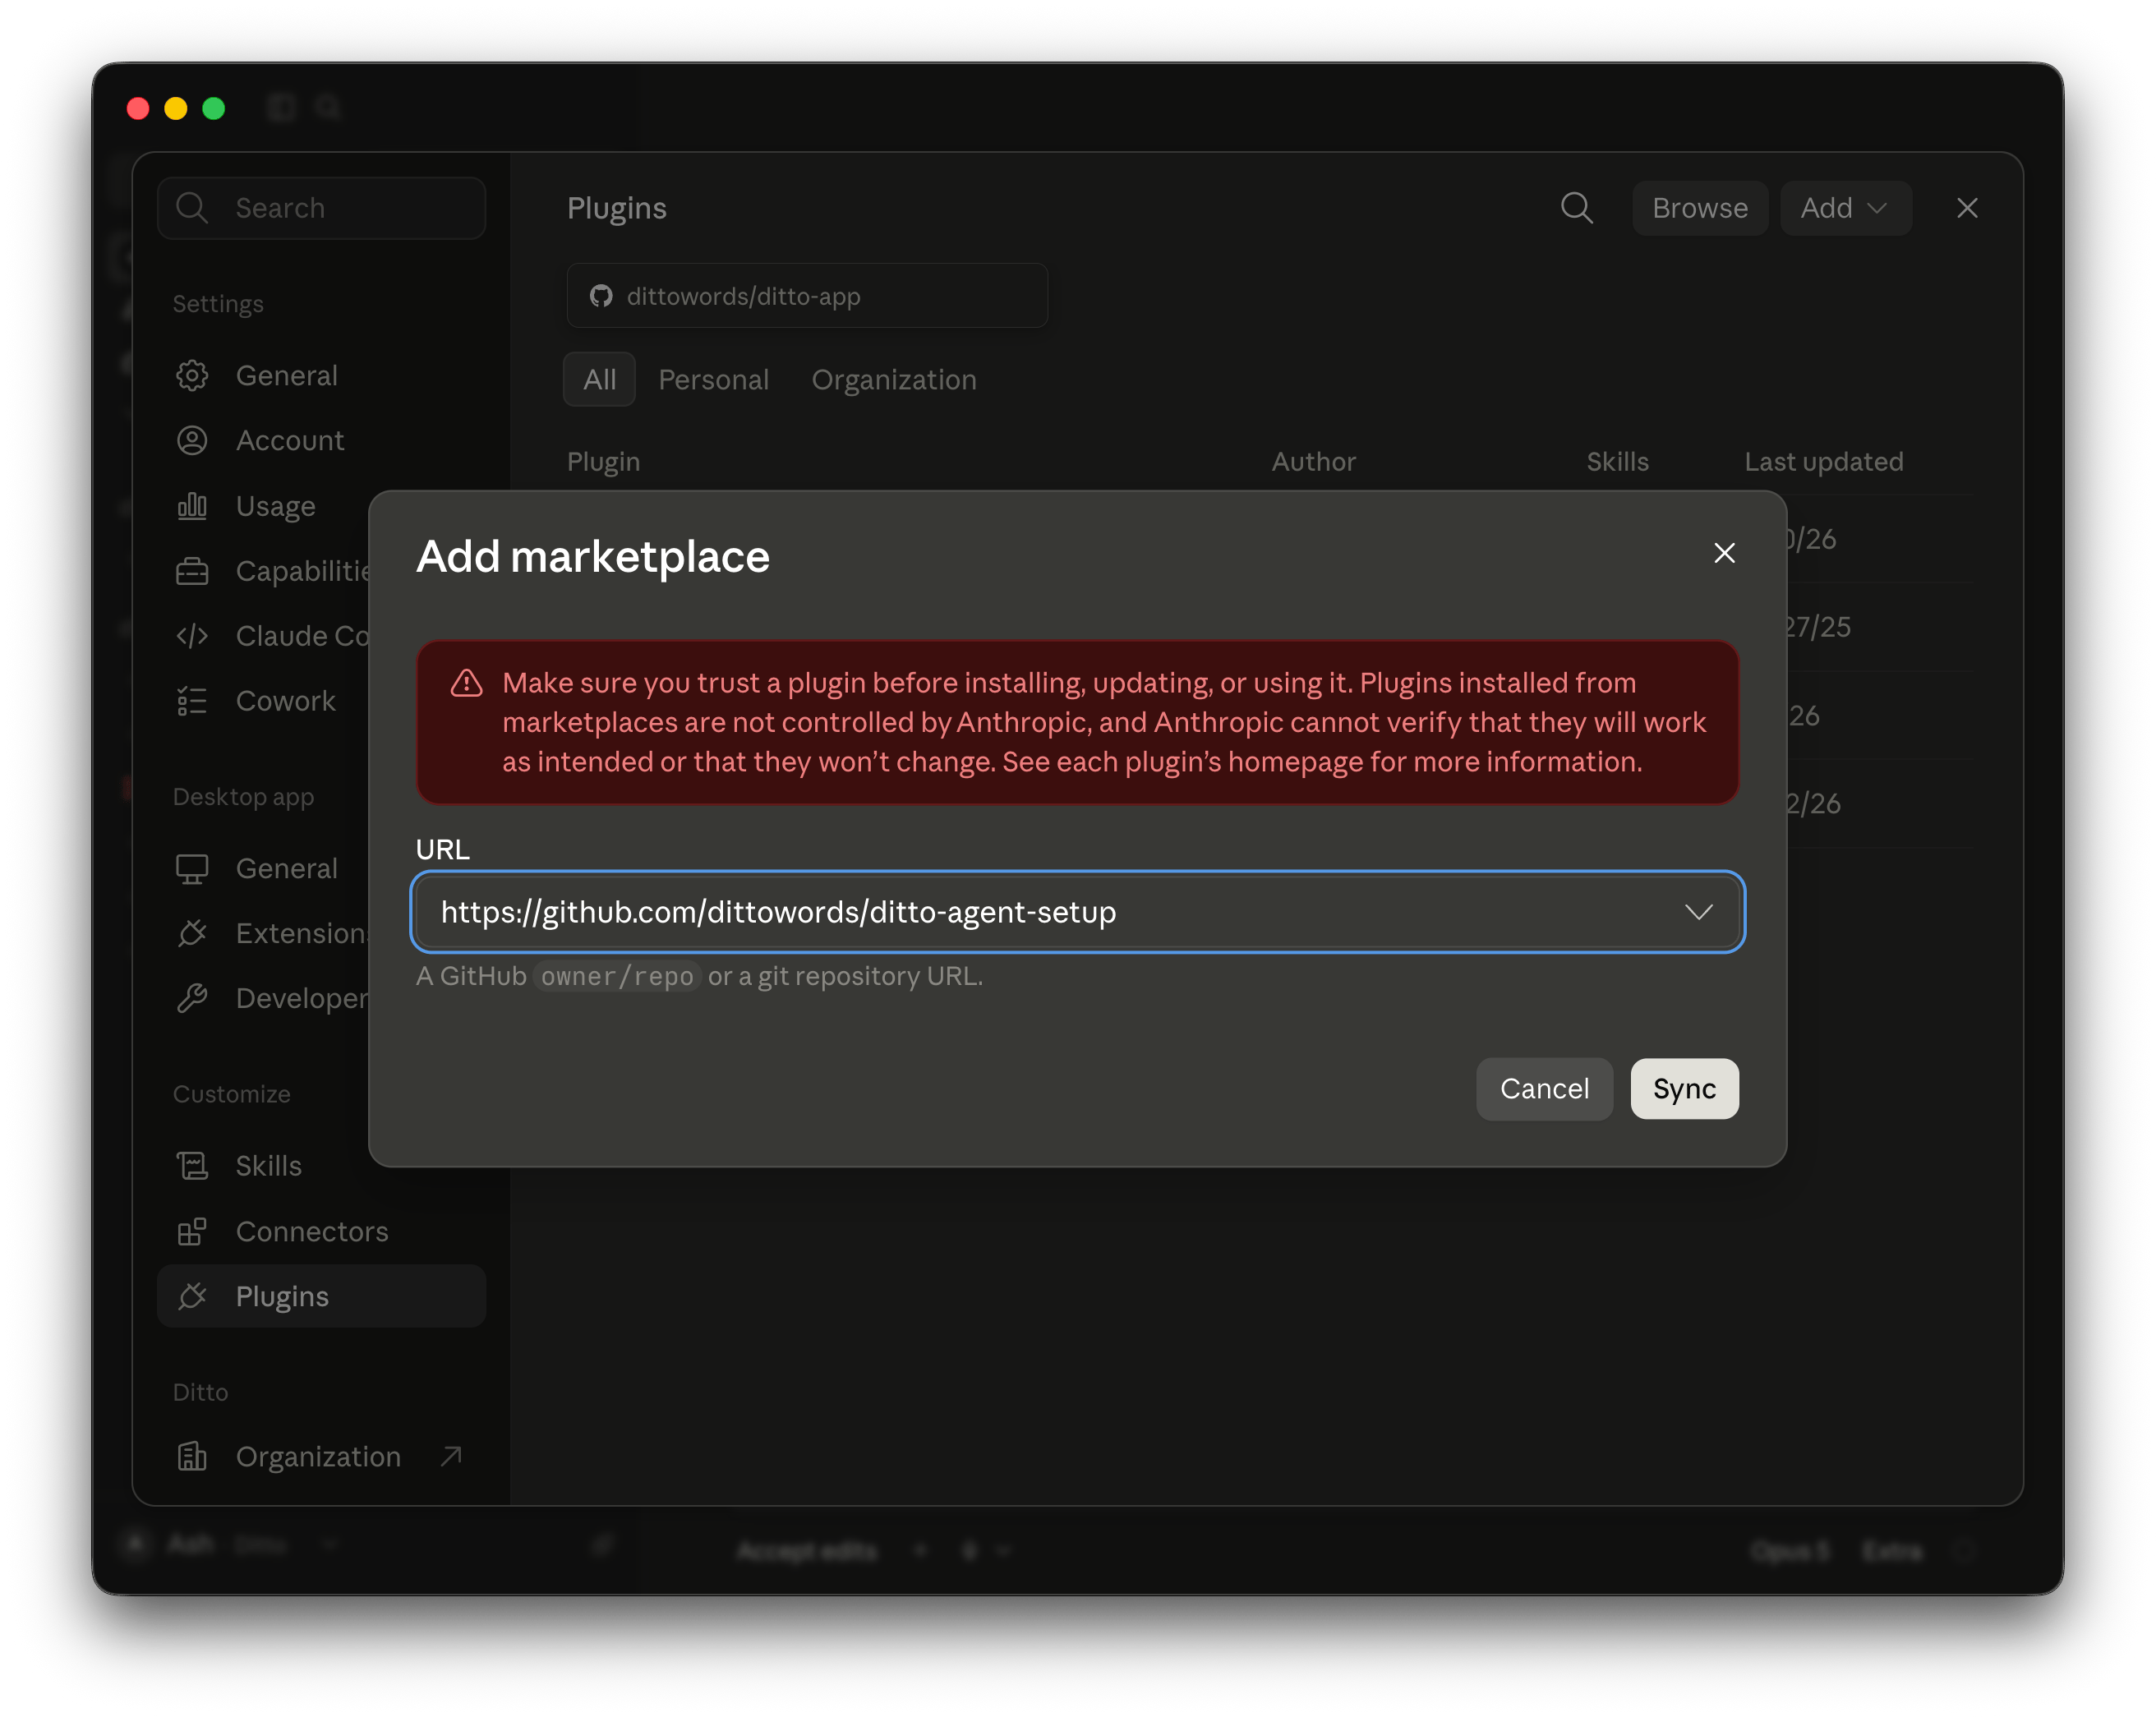Focus the marketplace URL input field

pos(1077,912)
